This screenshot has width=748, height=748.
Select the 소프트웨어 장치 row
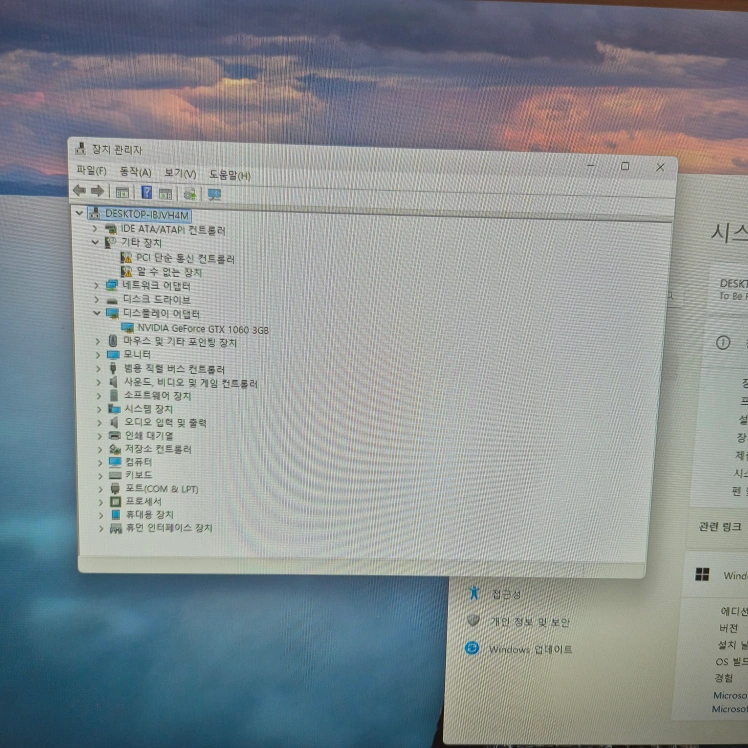coord(157,395)
